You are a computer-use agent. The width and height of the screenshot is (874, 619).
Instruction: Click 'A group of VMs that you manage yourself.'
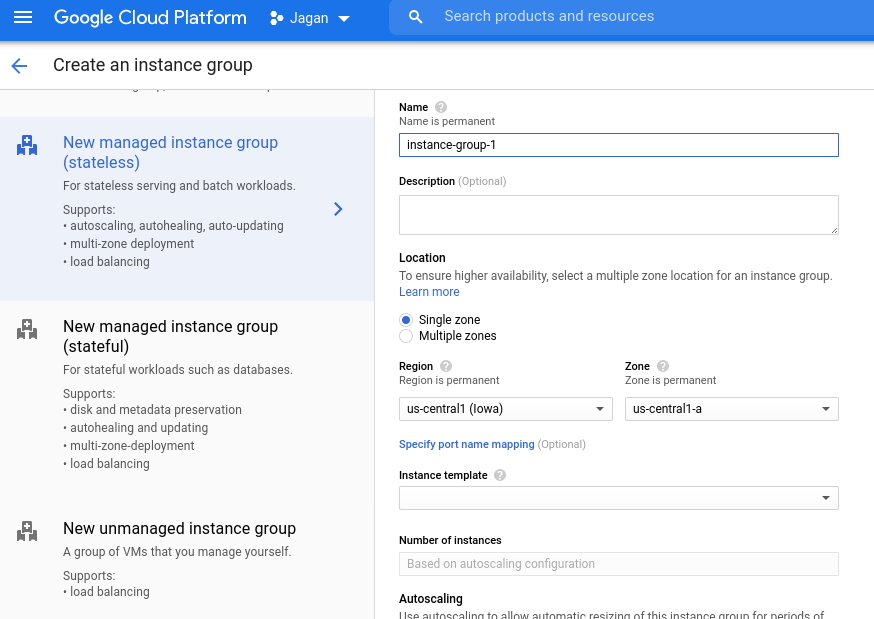(x=177, y=552)
